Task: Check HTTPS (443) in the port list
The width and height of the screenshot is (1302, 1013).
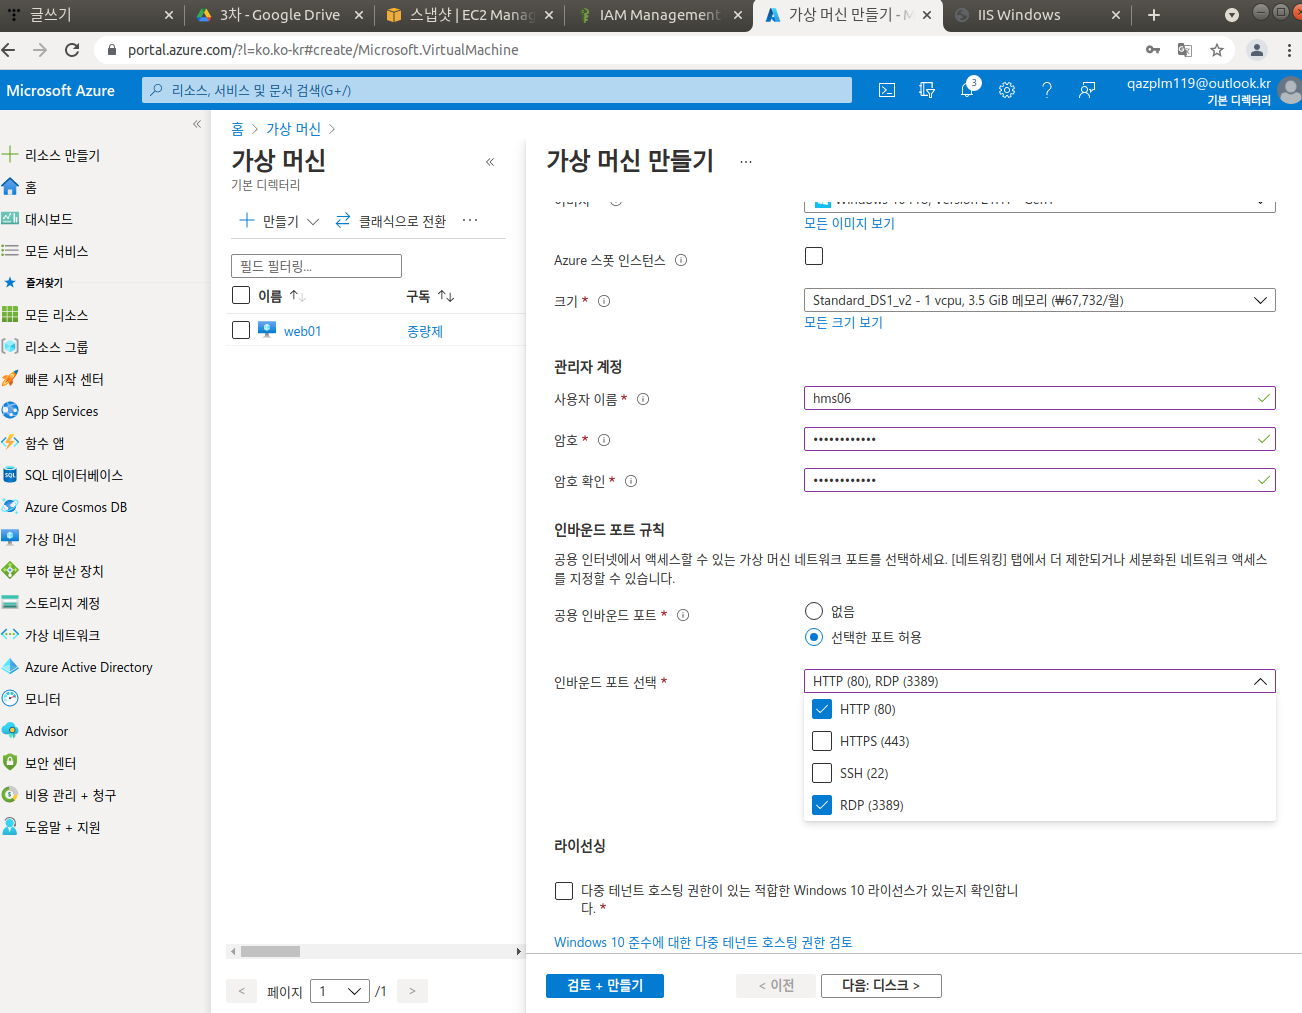Action: [822, 741]
